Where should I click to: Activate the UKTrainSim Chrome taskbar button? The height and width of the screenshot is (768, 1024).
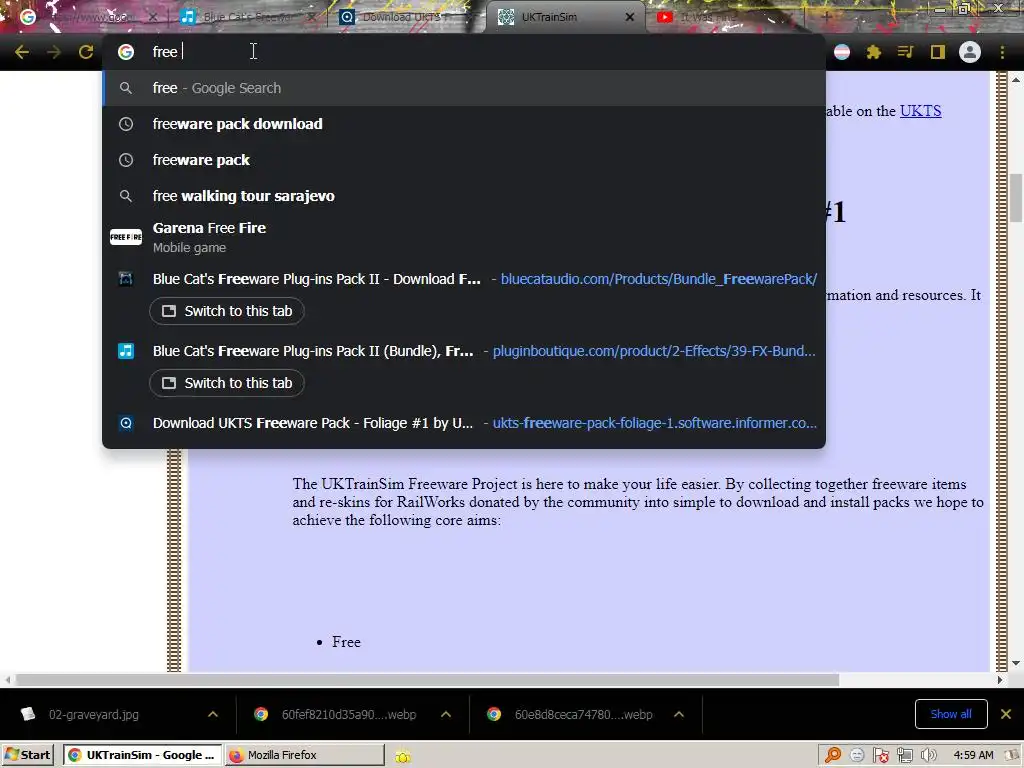point(142,755)
